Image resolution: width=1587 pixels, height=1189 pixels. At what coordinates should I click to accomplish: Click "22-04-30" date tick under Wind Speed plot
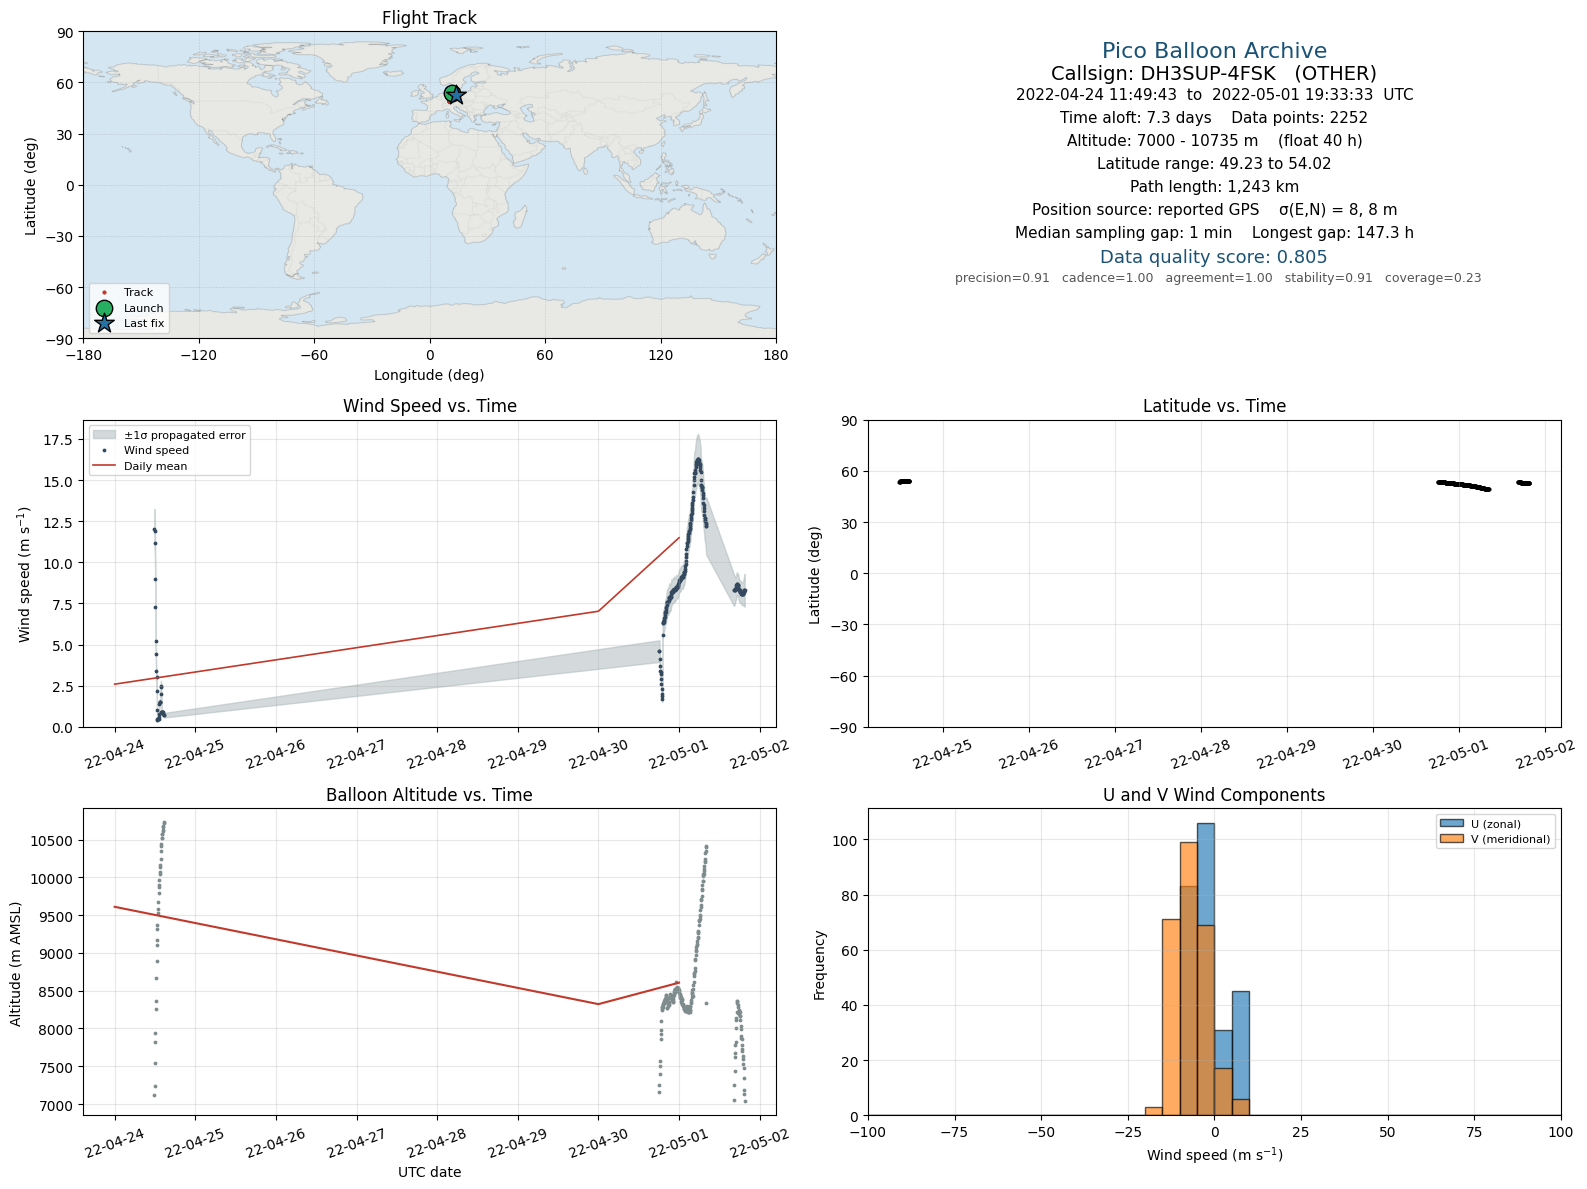click(x=599, y=755)
